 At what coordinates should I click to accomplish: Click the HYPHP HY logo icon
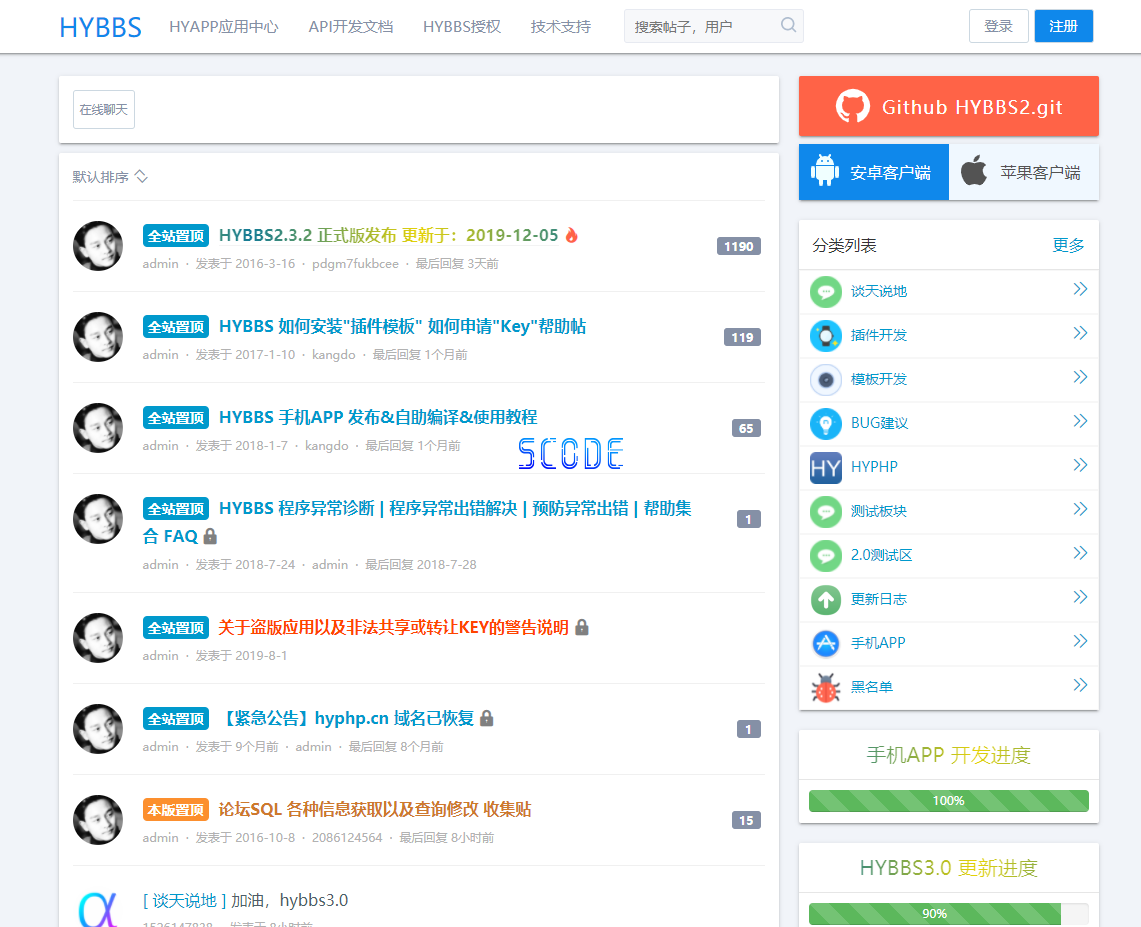[826, 468]
